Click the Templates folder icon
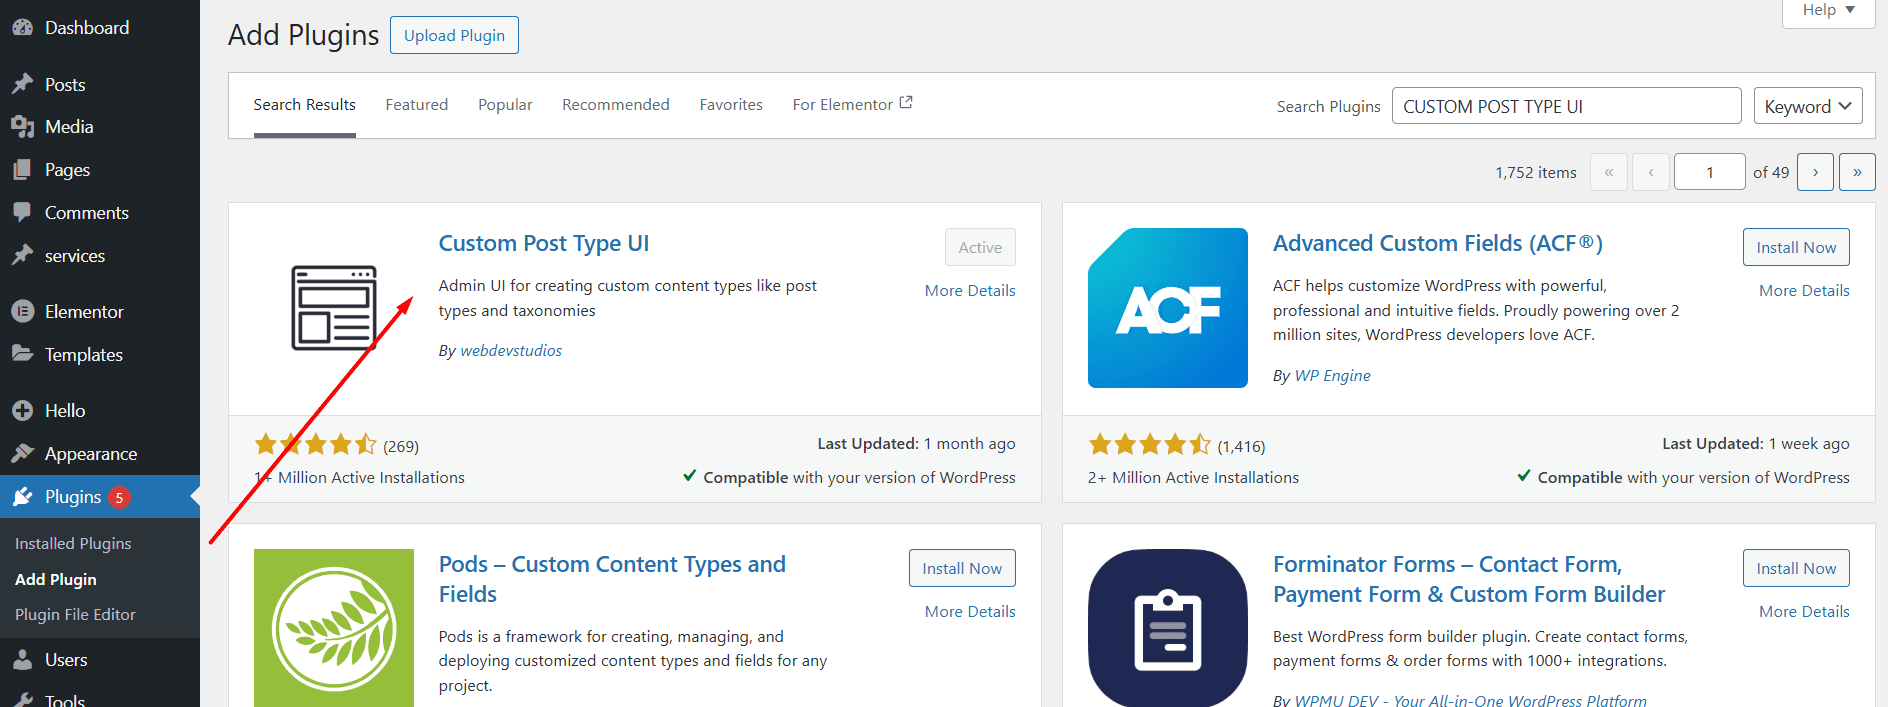 pos(22,354)
